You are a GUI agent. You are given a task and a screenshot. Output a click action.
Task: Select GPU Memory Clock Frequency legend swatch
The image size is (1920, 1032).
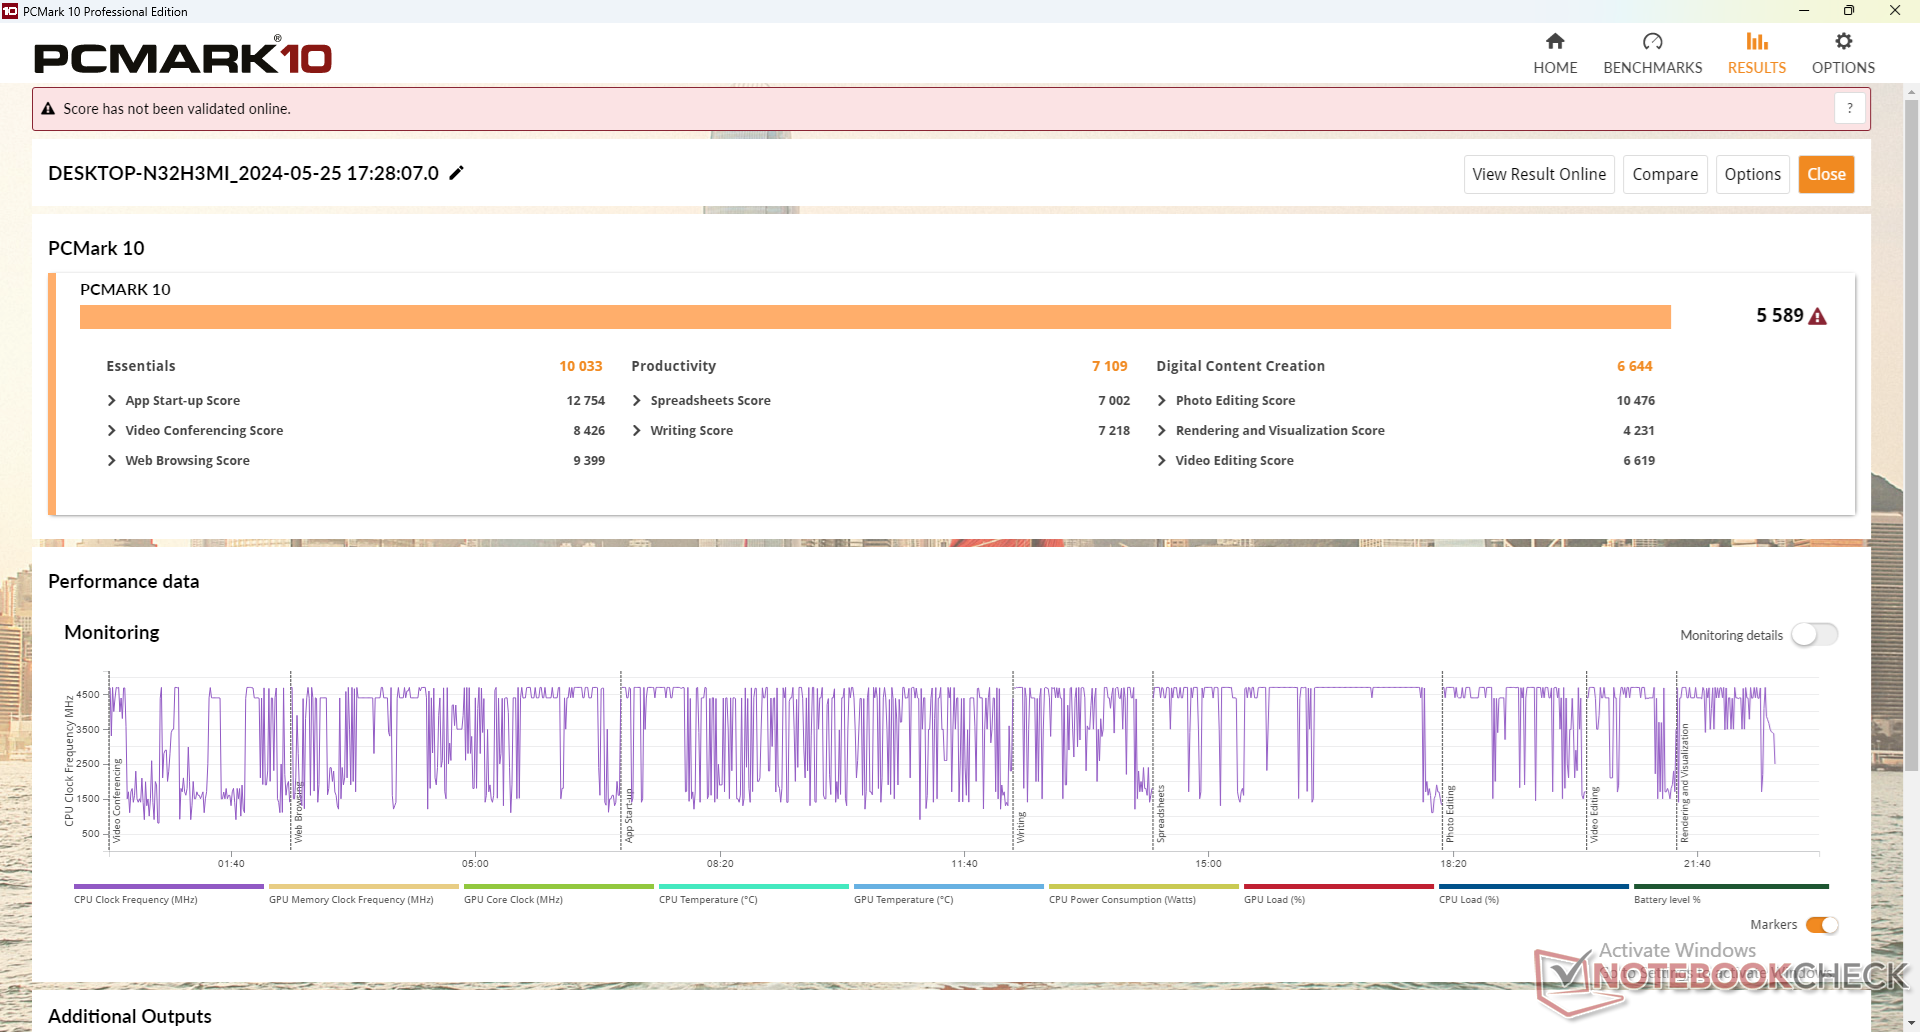364,886
